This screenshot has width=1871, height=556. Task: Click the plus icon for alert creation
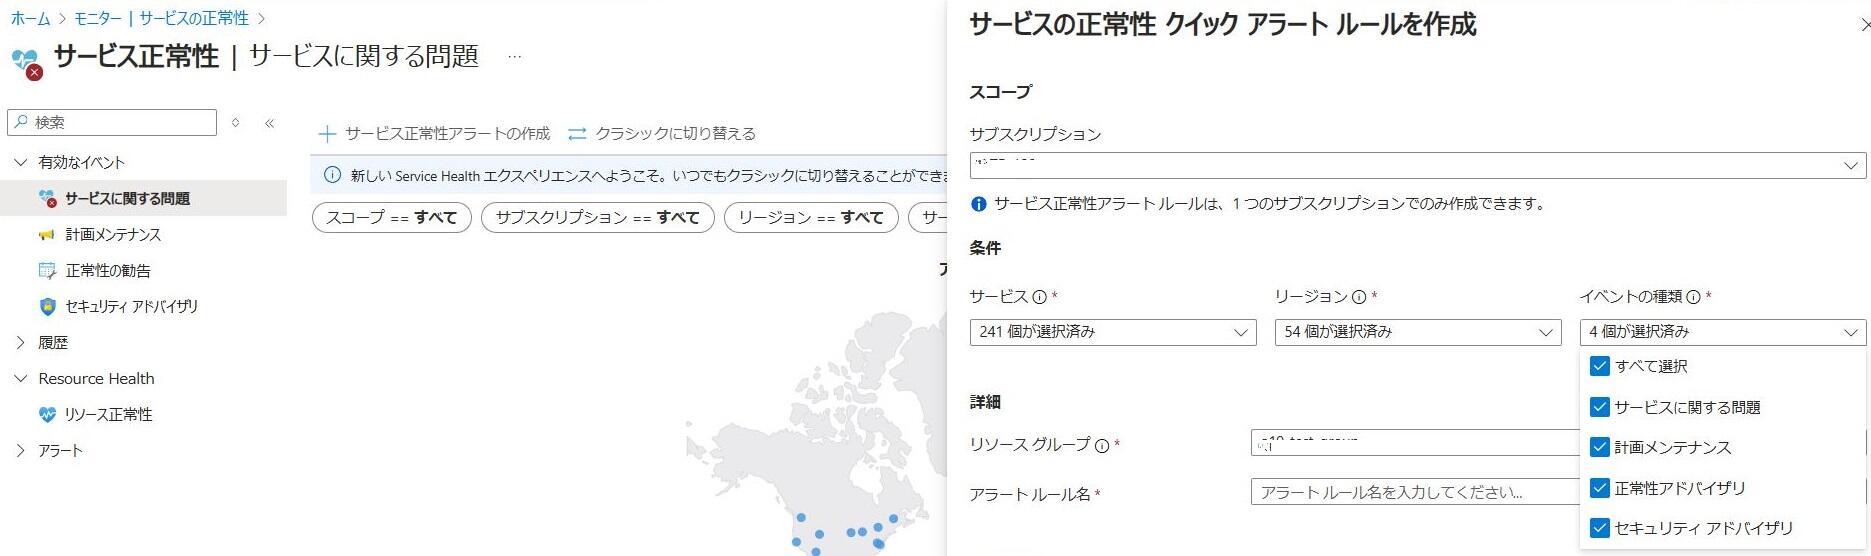pyautogui.click(x=327, y=134)
